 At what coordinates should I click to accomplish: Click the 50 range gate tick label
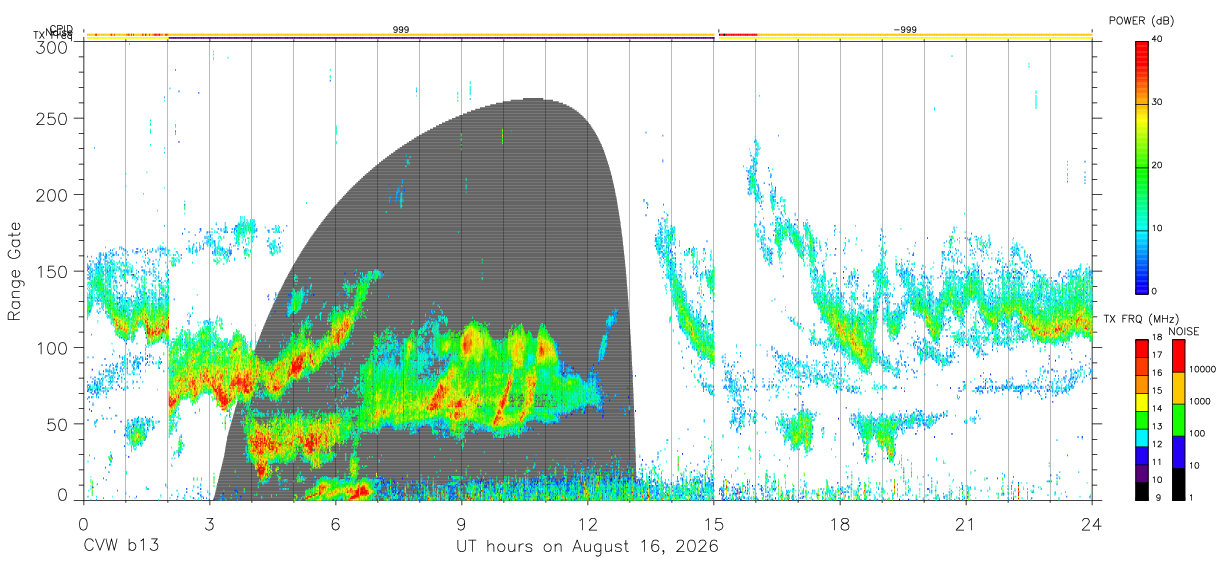point(58,424)
